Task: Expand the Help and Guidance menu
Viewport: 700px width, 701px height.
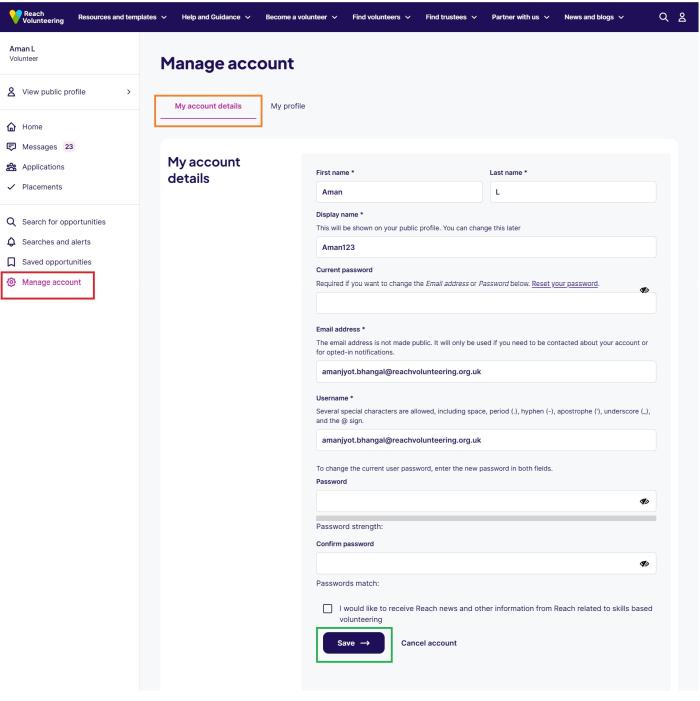Action: pyautogui.click(x=216, y=17)
